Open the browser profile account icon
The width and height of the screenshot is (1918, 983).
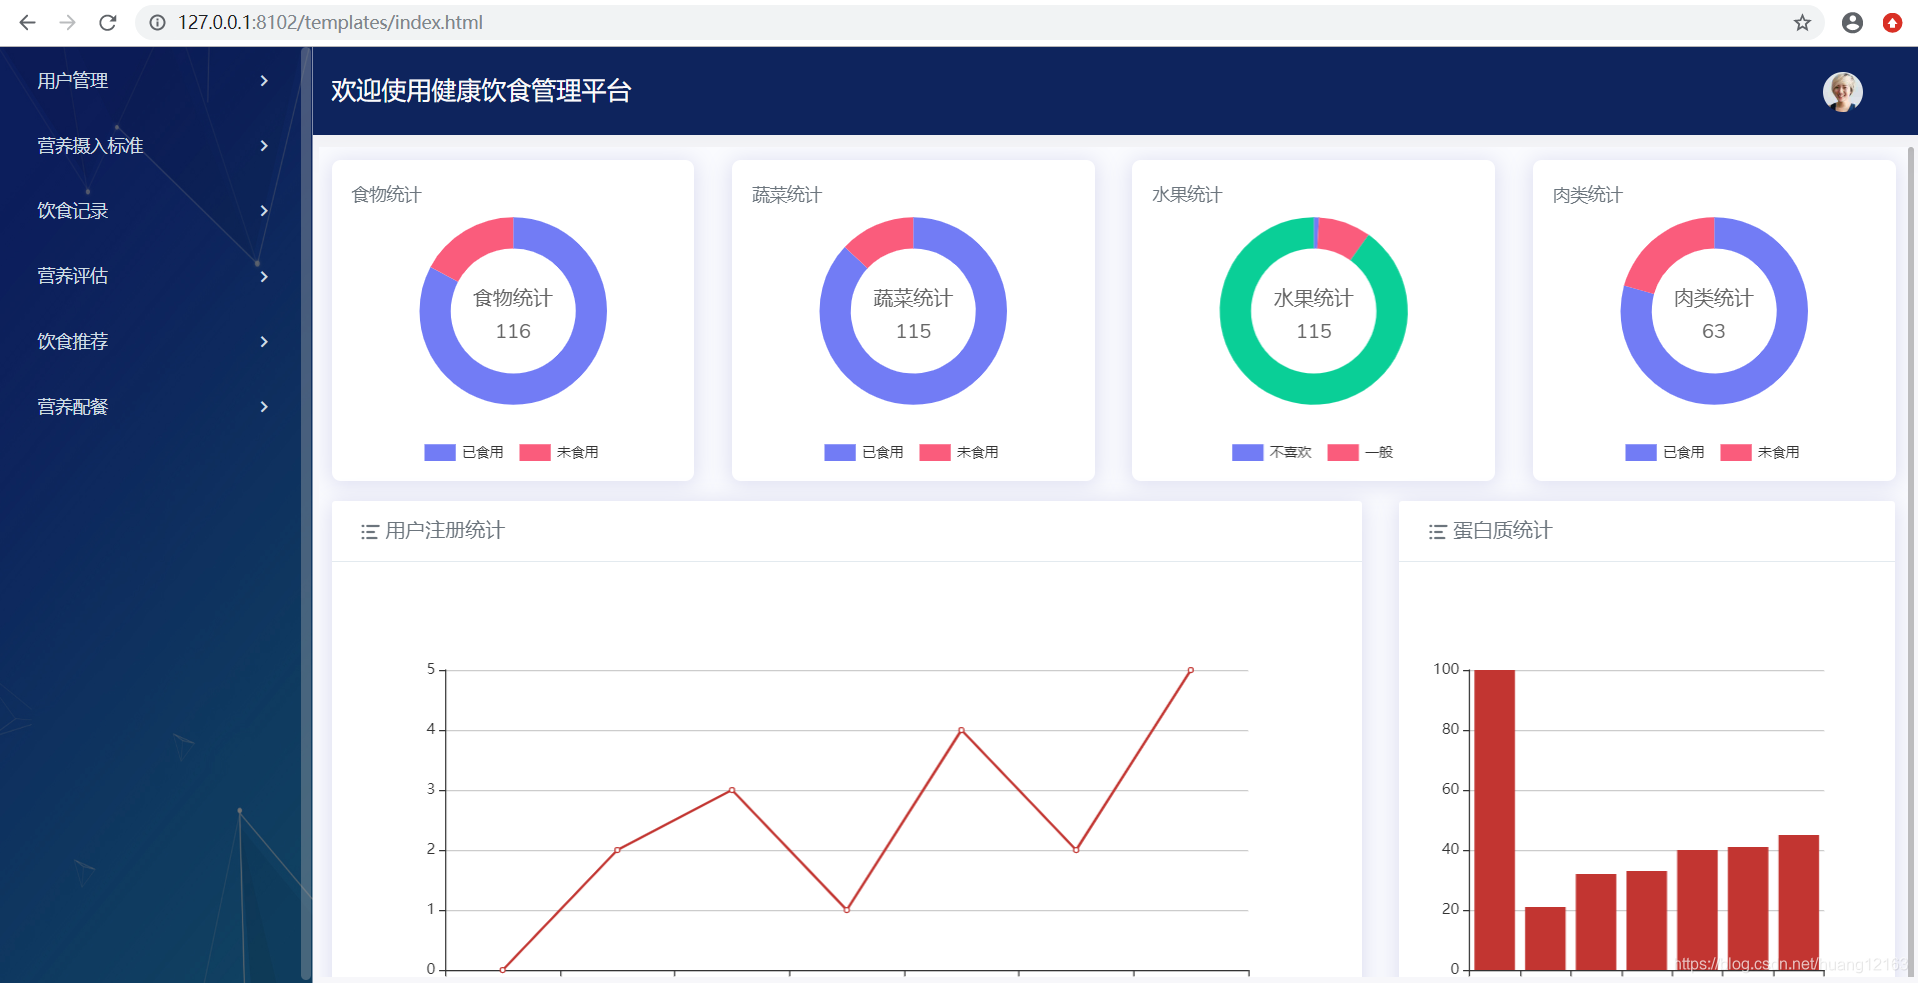pos(1852,22)
